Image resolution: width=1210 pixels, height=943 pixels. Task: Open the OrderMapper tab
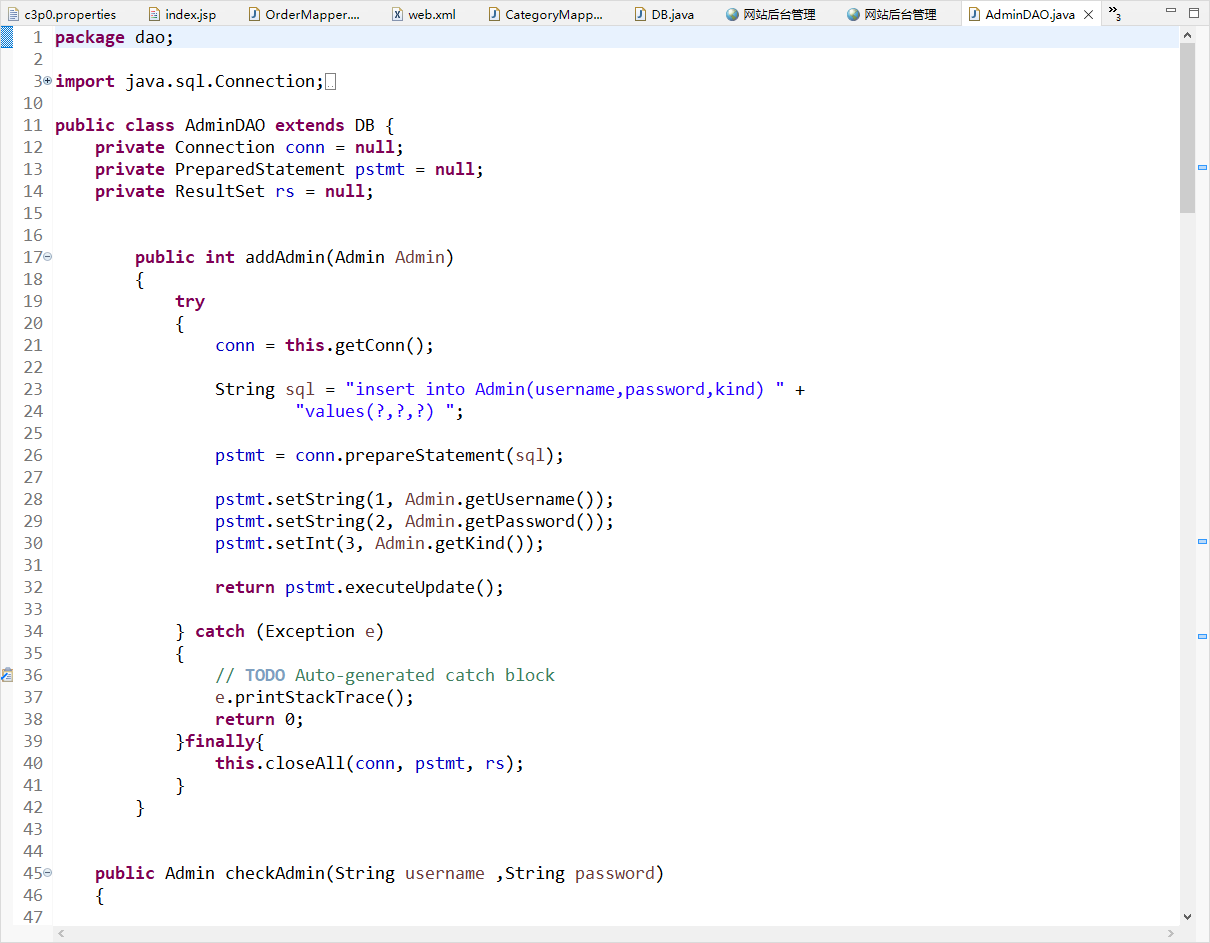pos(304,15)
